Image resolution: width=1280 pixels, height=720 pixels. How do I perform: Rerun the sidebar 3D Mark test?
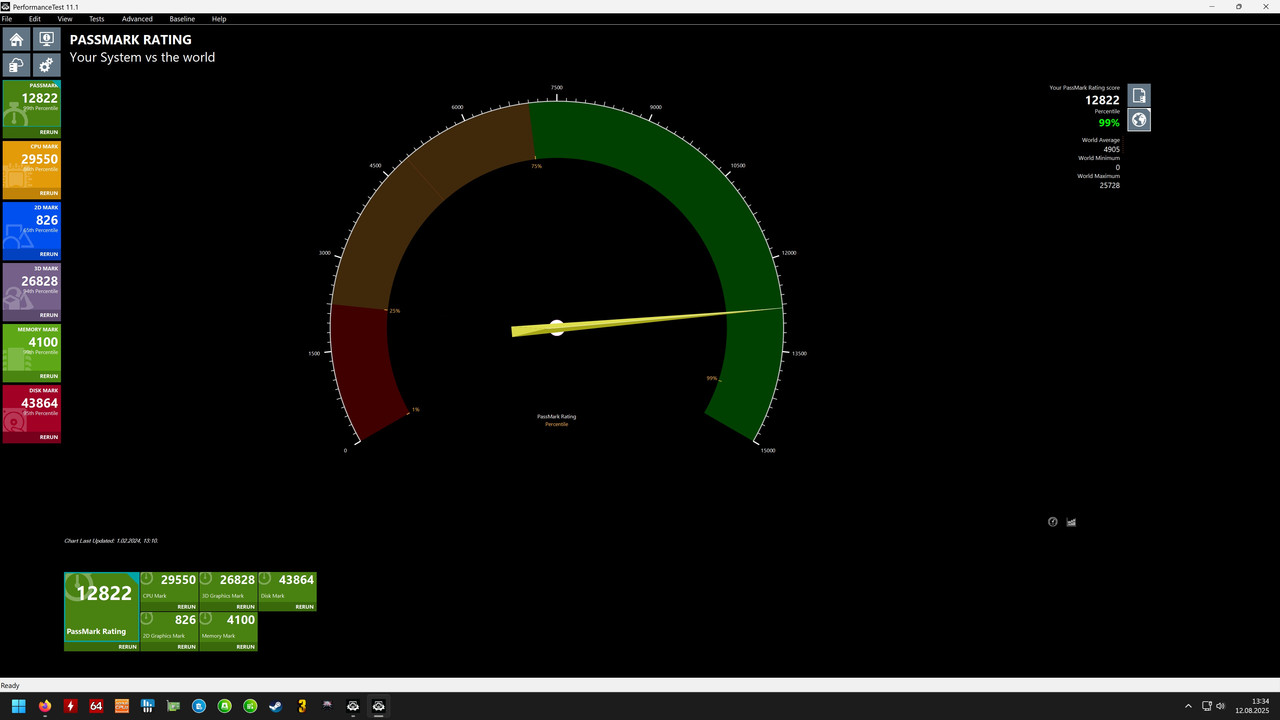click(x=48, y=315)
